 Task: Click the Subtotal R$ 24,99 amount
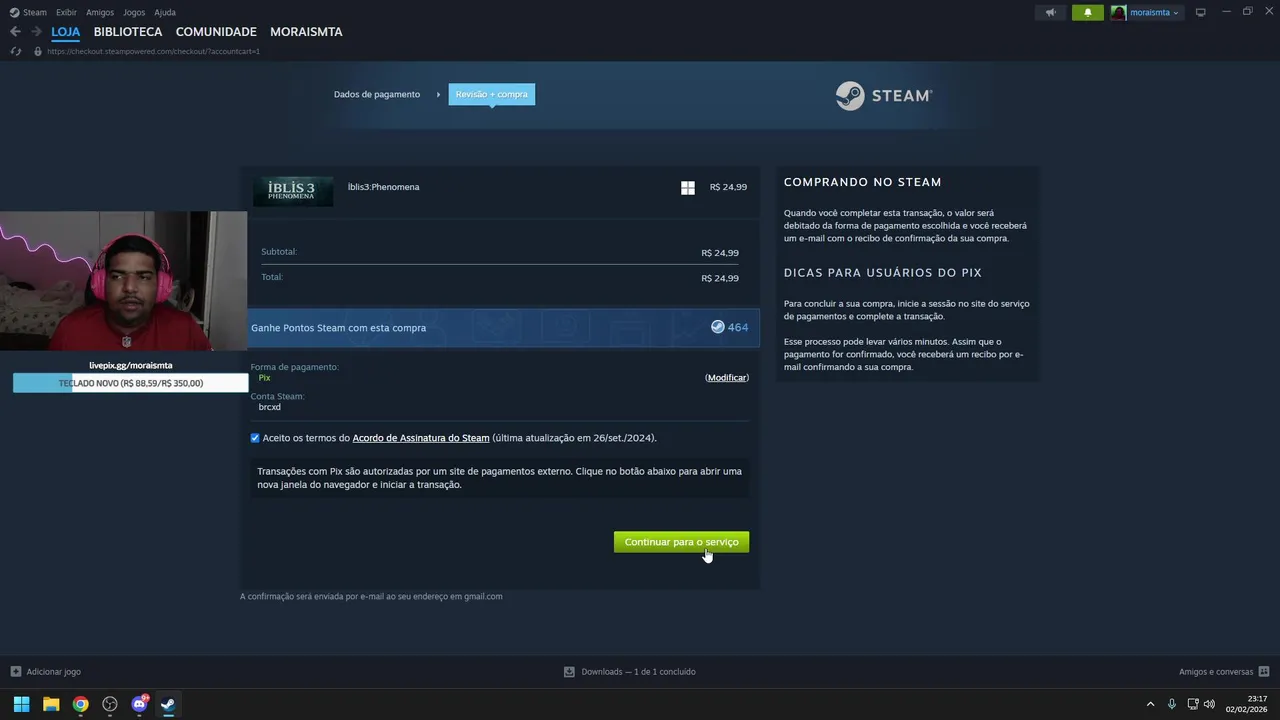point(720,253)
